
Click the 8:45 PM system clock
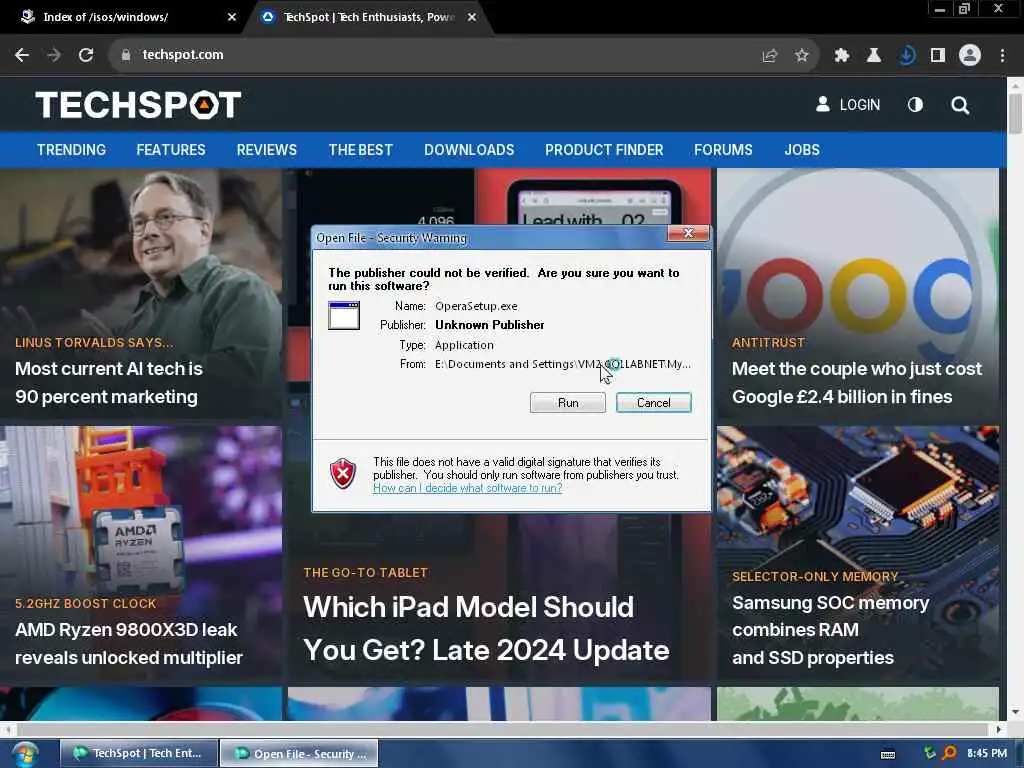pos(987,753)
